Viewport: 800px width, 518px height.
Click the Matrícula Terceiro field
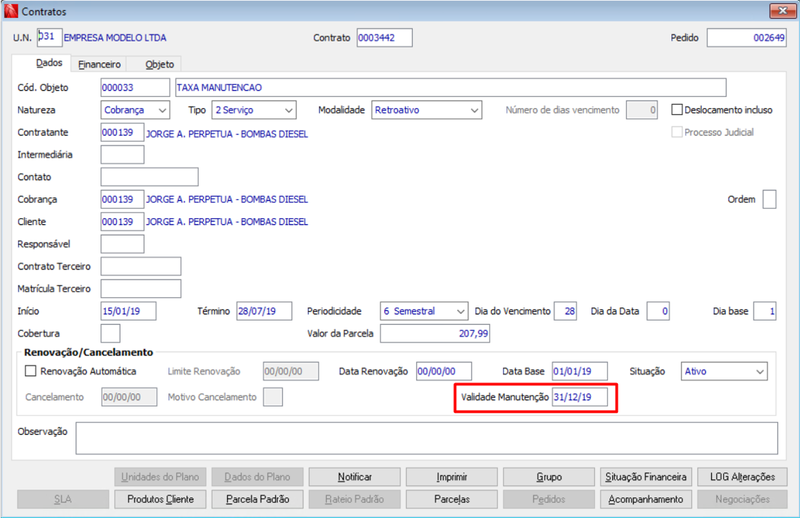[x=141, y=288]
